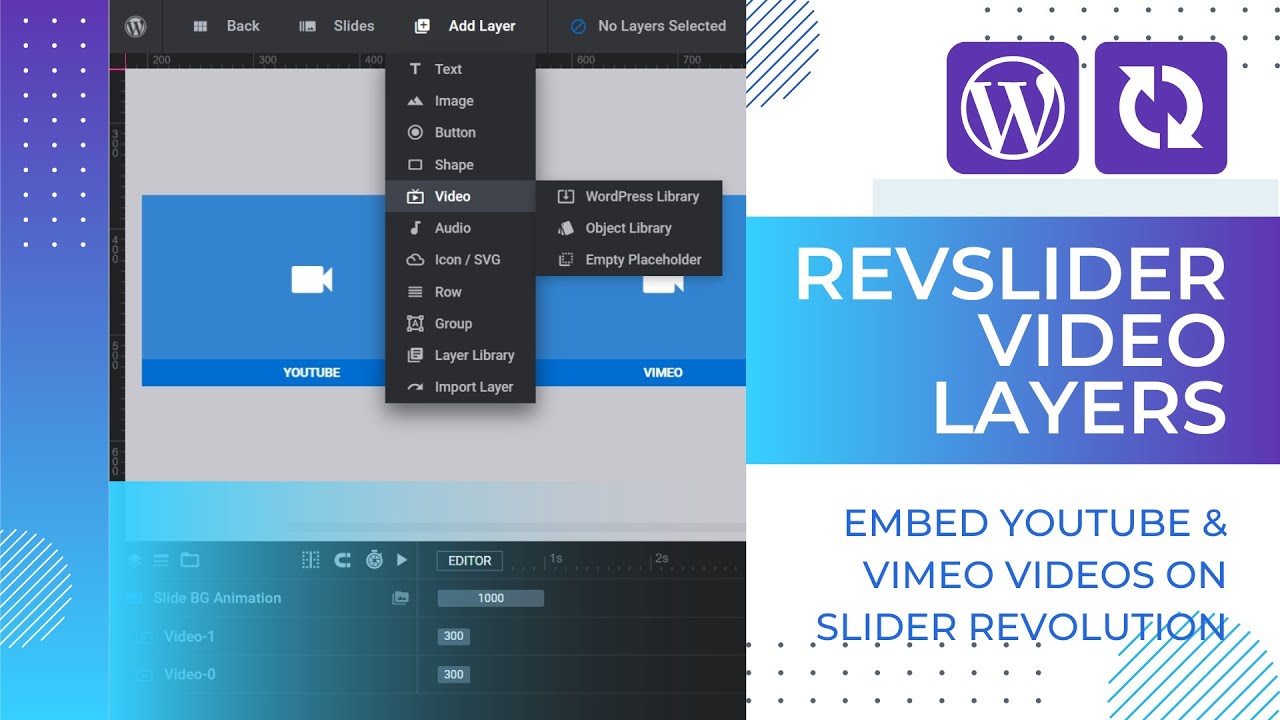
Task: Click the Image layer mountain icon
Action: (x=415, y=101)
